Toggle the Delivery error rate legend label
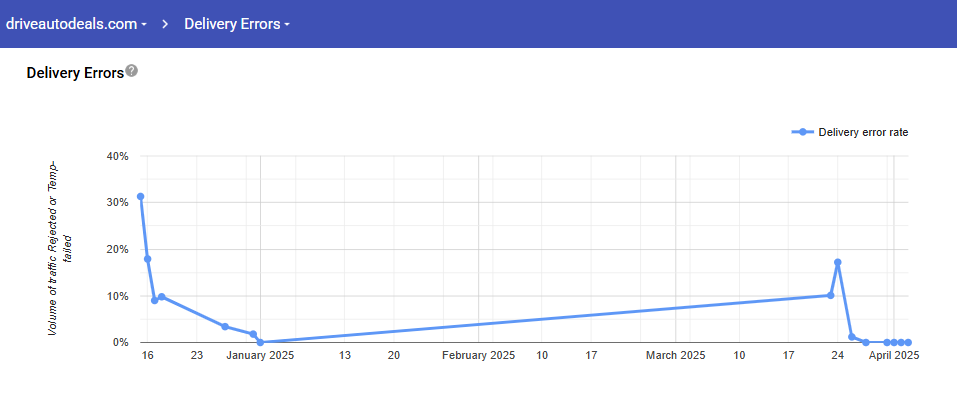 863,132
